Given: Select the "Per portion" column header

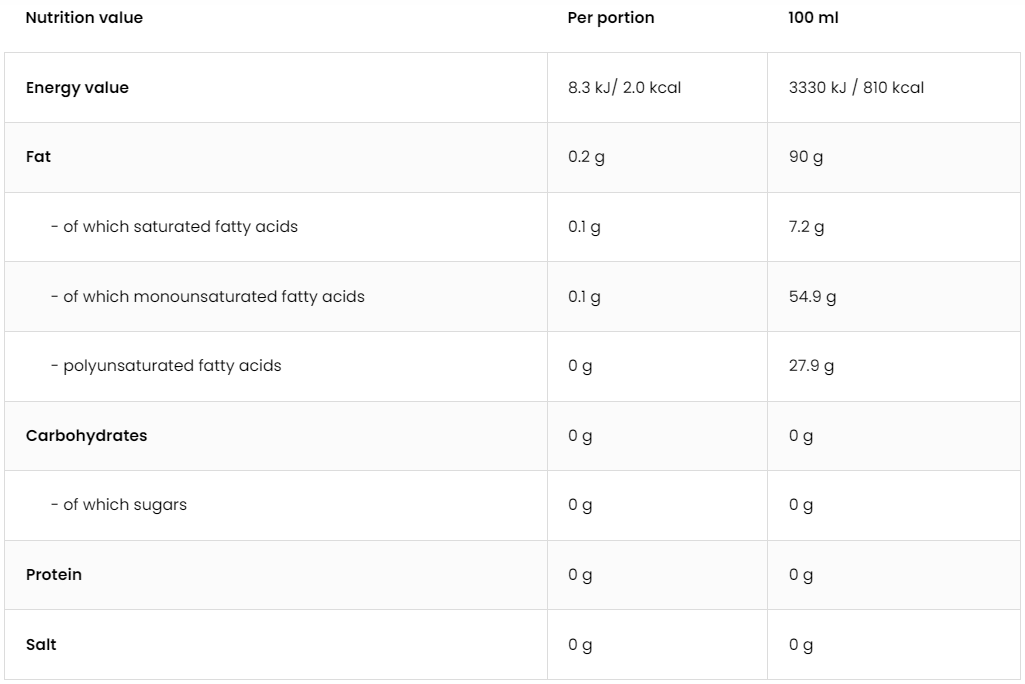Looking at the screenshot, I should (610, 18).
